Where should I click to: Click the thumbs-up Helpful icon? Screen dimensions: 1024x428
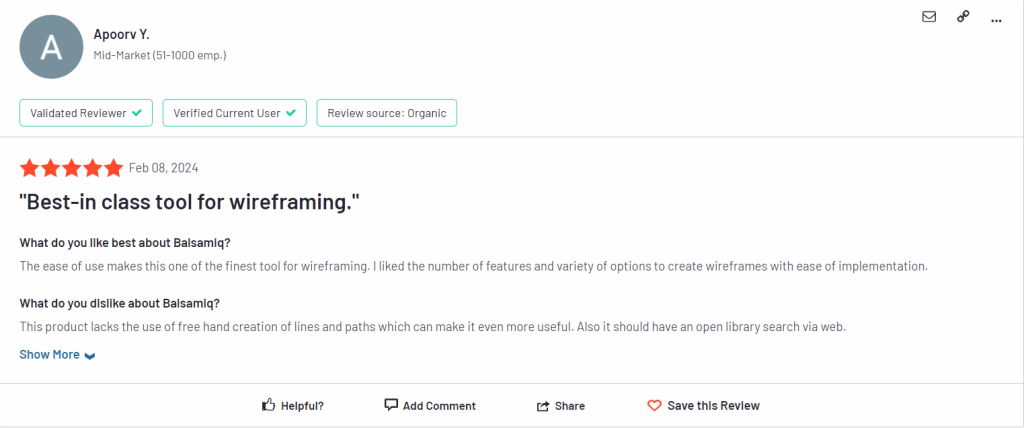click(x=268, y=405)
